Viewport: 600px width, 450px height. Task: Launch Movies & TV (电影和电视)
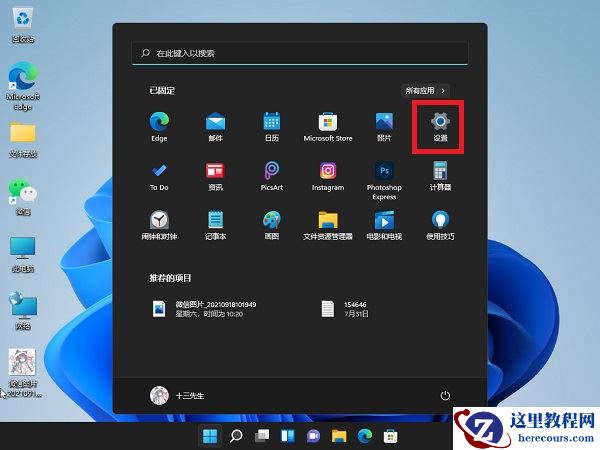(384, 225)
